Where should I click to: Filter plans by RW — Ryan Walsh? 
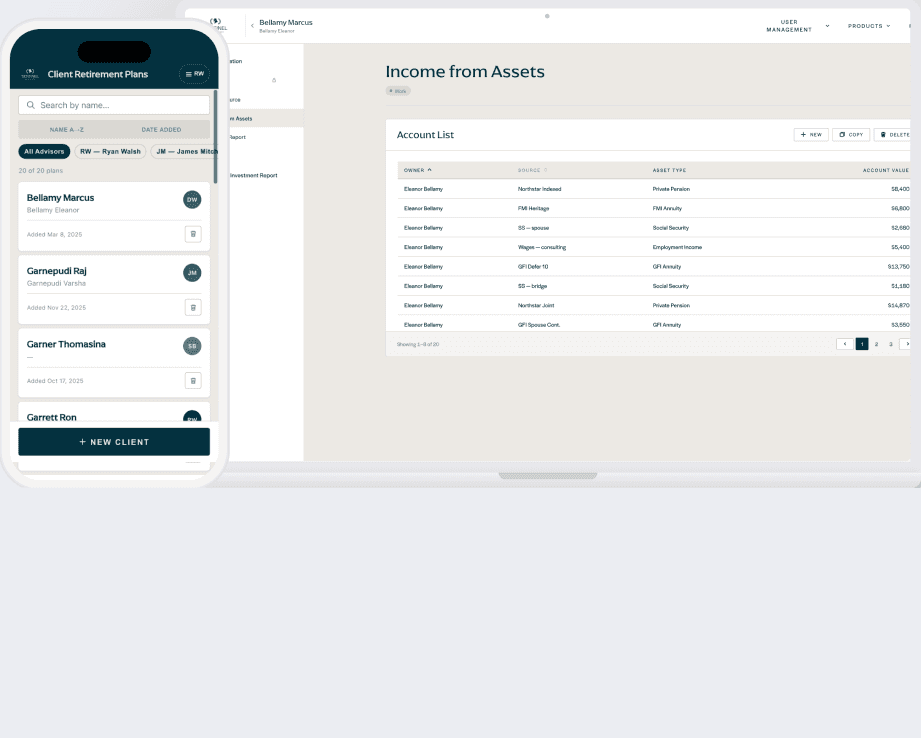point(110,152)
